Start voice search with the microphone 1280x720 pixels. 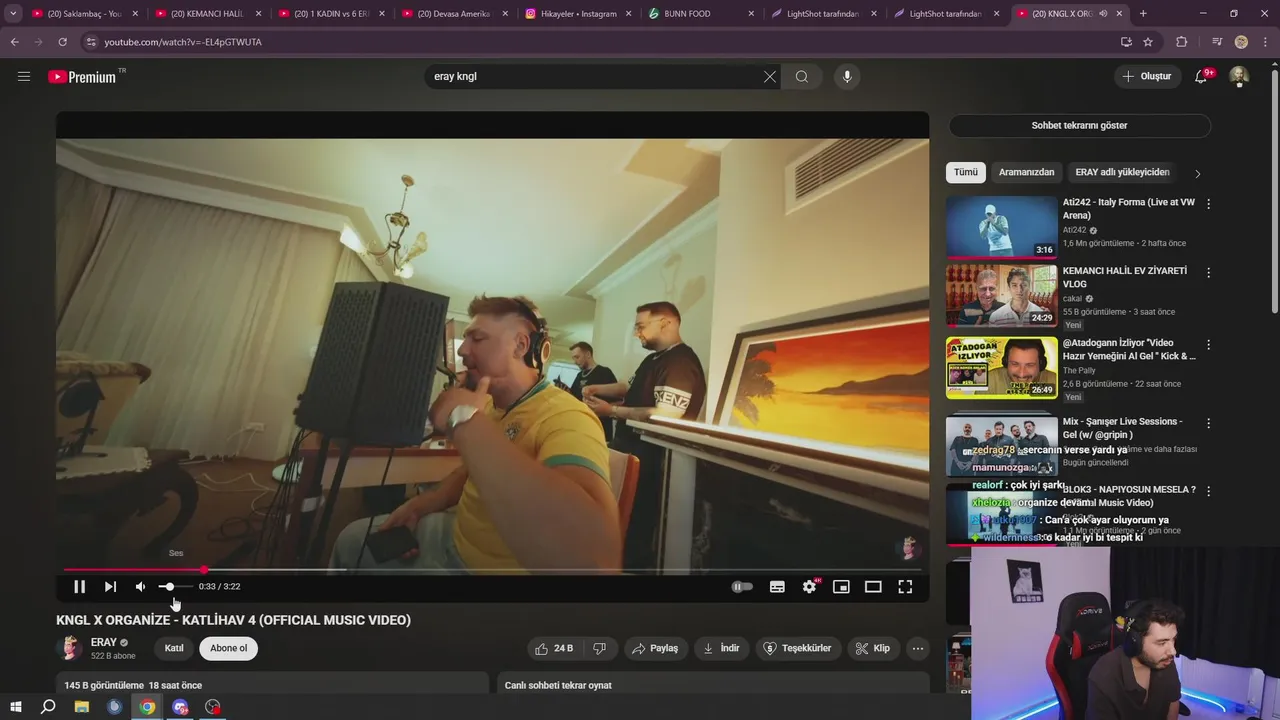[847, 76]
